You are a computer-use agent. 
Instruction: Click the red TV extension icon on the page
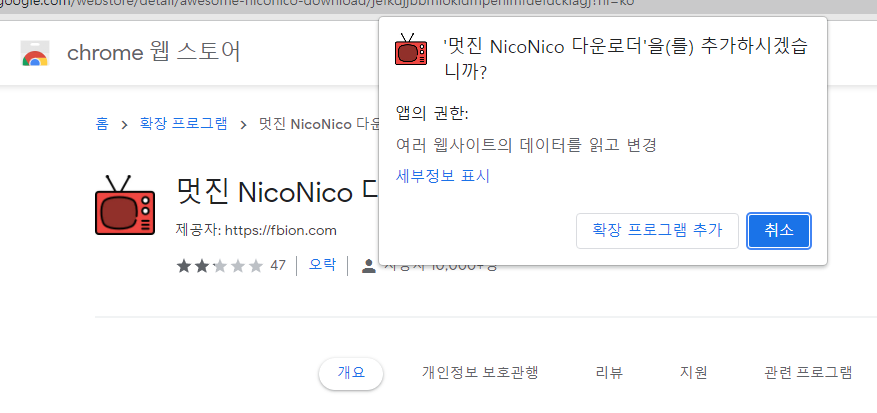tap(125, 205)
